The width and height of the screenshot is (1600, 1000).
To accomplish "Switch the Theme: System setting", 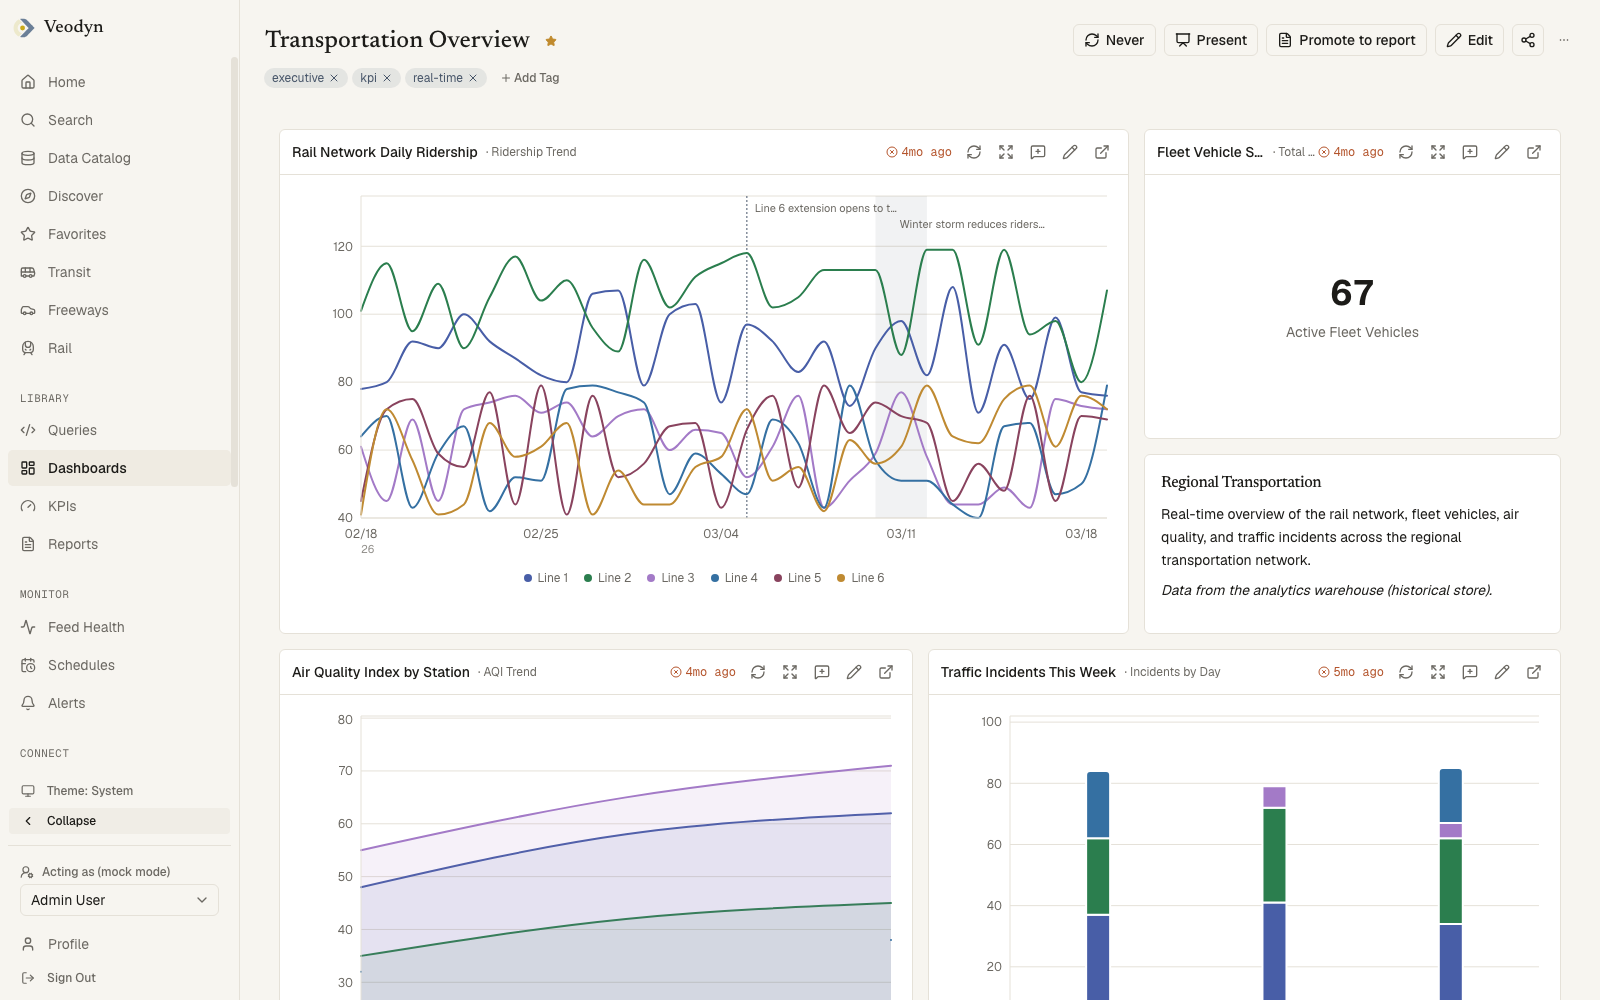I will [119, 791].
